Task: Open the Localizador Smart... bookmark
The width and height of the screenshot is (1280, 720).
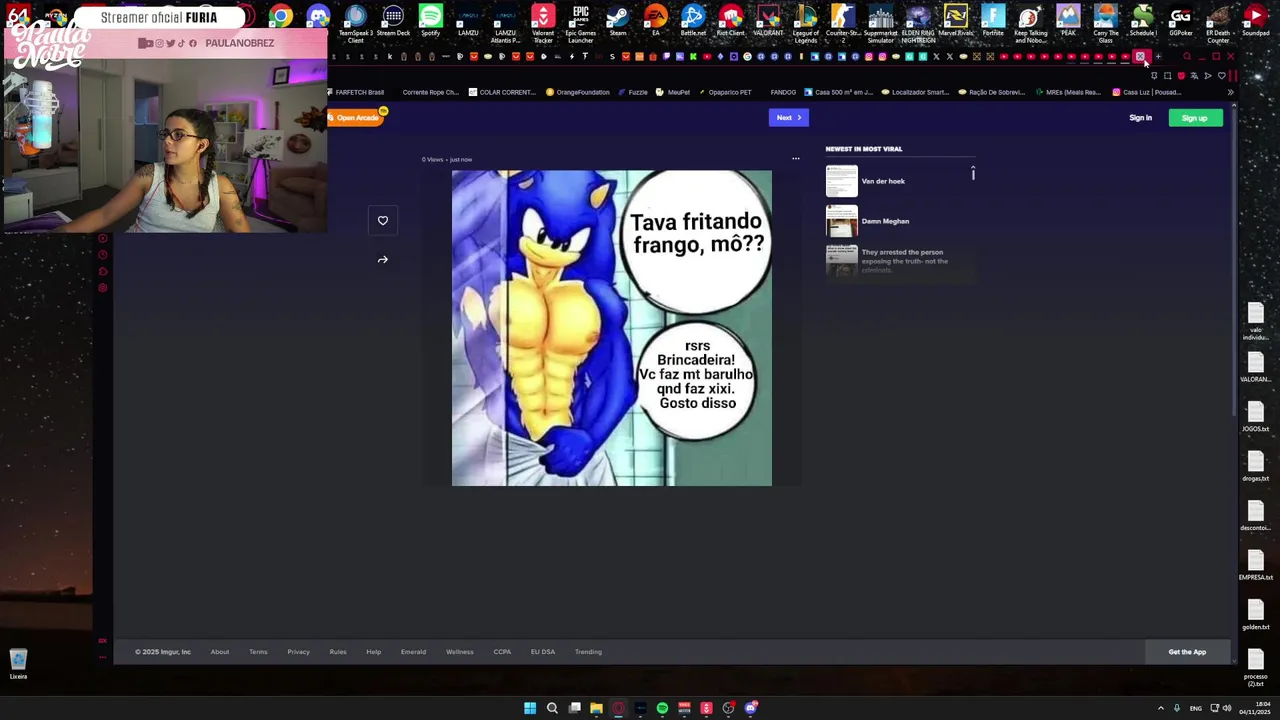Action: (915, 92)
